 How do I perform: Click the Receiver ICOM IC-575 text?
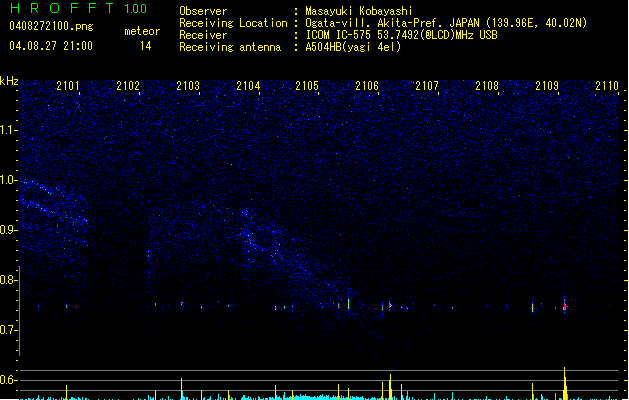pos(401,35)
